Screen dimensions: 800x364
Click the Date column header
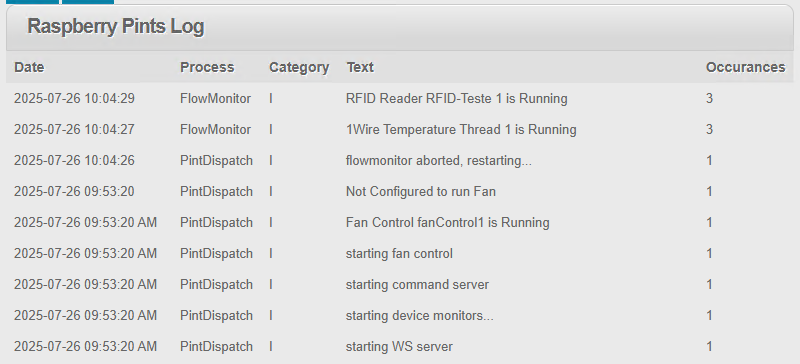pyautogui.click(x=29, y=67)
